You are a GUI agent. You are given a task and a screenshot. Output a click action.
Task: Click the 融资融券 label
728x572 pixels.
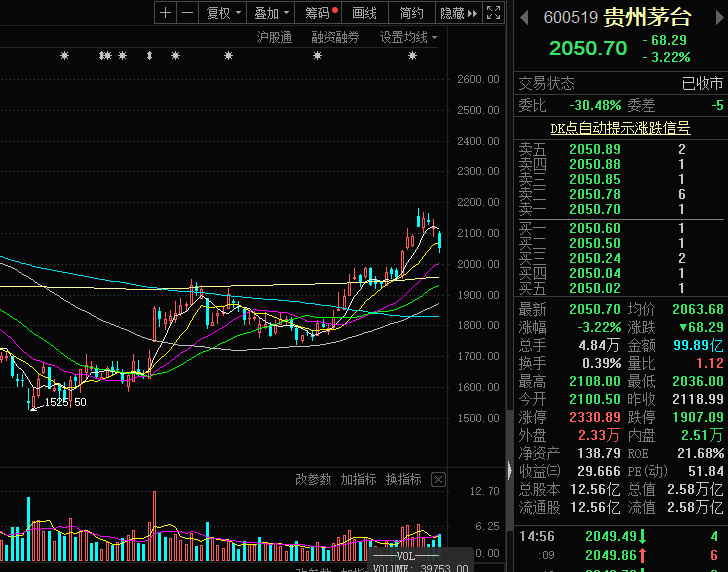(335, 38)
